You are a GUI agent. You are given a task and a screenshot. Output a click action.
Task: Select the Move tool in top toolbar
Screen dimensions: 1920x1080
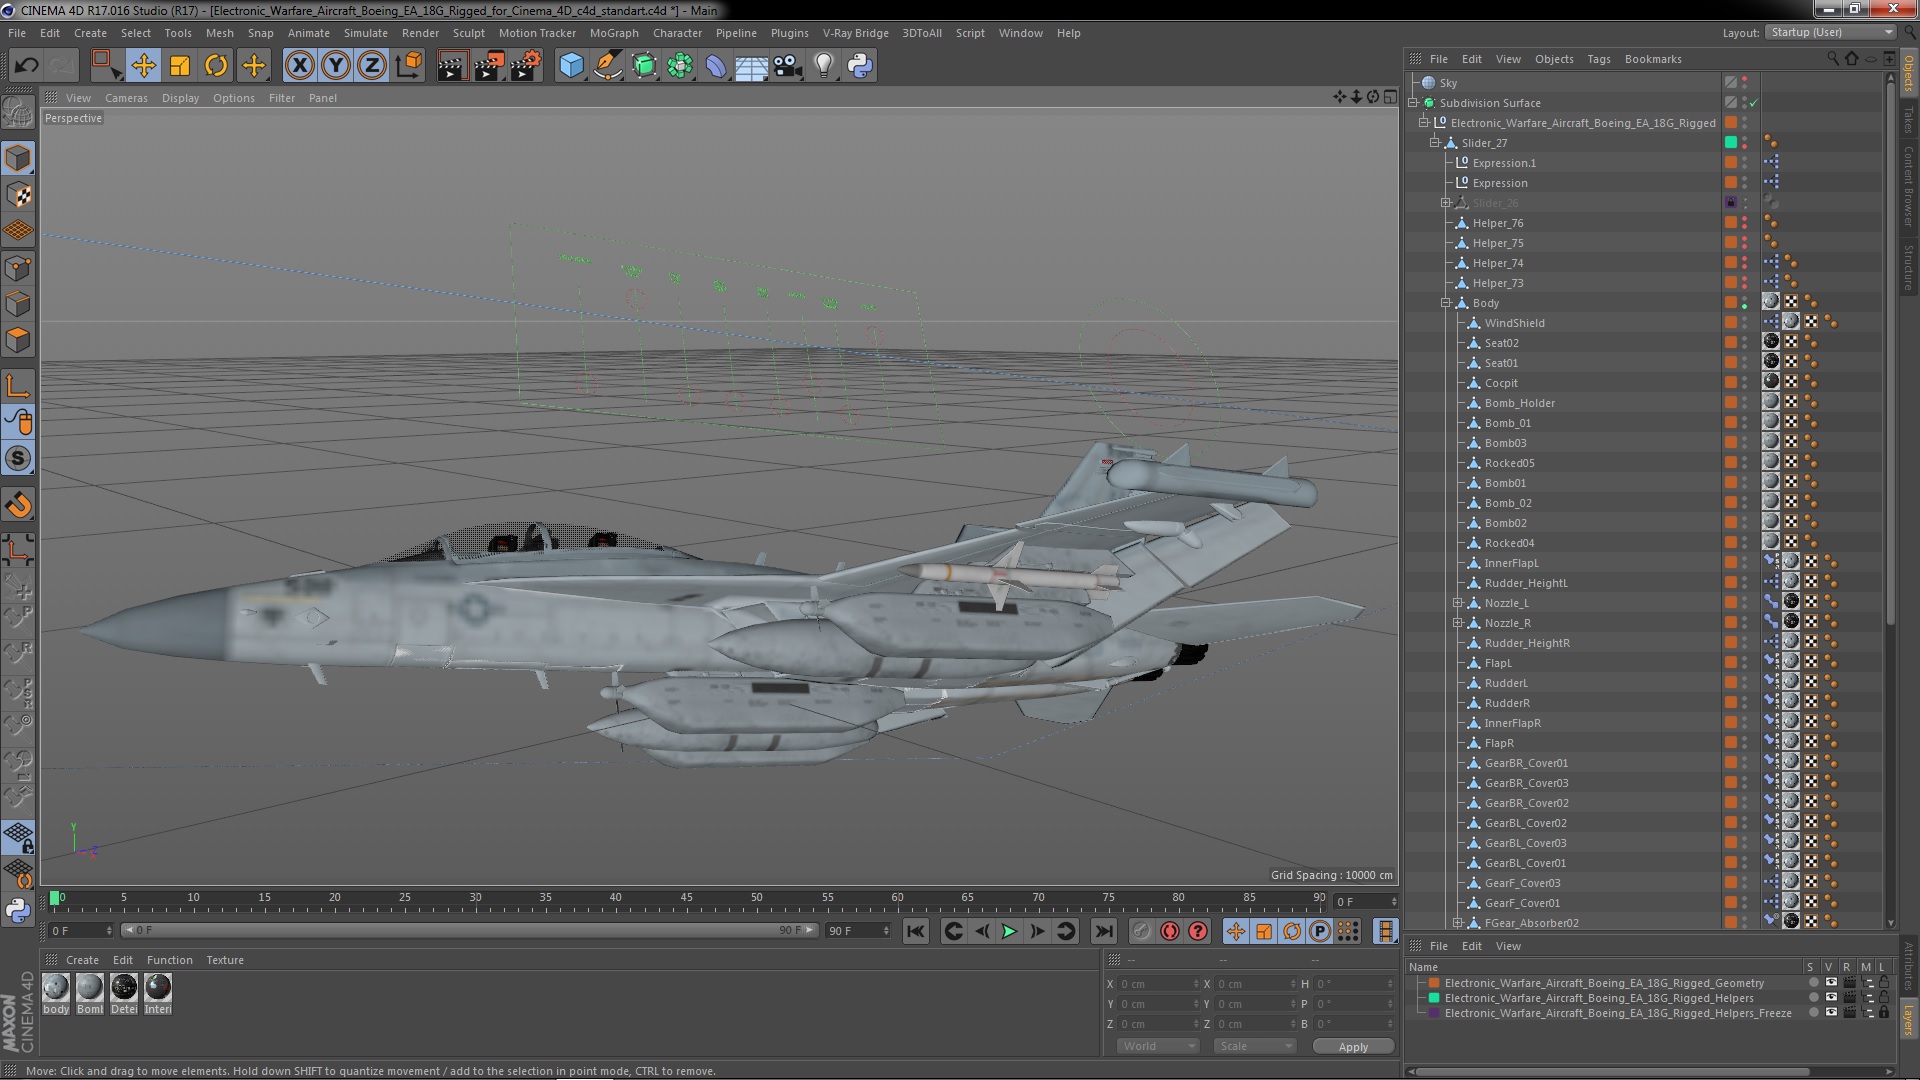143,66
